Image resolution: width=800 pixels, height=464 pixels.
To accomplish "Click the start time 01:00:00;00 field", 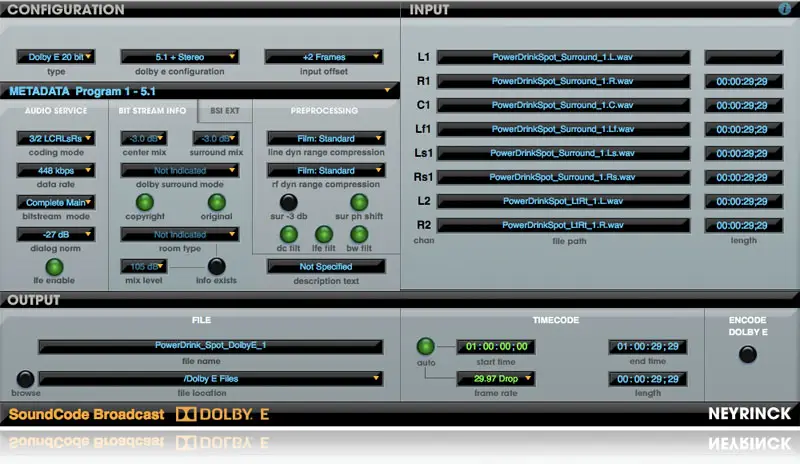I will 495,347.
